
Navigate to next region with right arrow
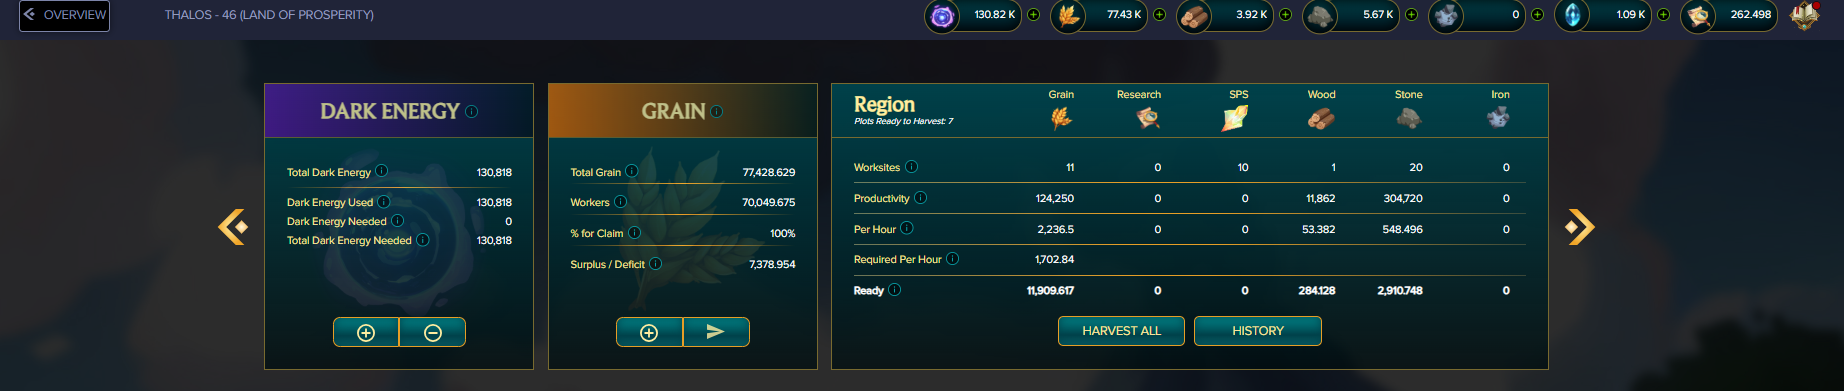pos(1580,227)
